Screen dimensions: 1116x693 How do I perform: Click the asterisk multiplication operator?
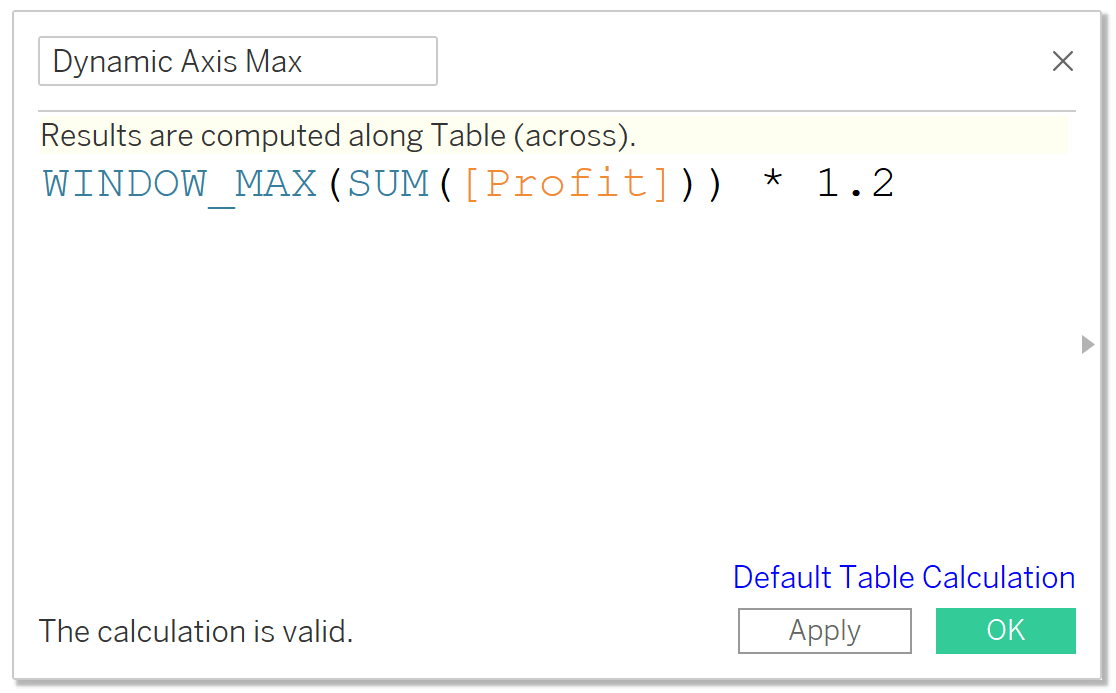(x=772, y=179)
